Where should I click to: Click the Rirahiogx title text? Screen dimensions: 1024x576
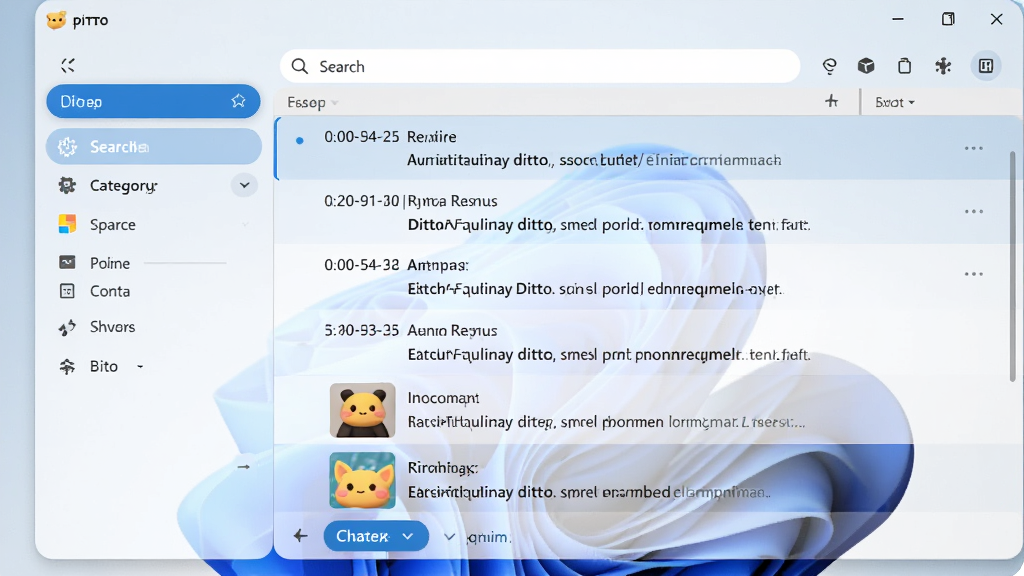(443, 468)
